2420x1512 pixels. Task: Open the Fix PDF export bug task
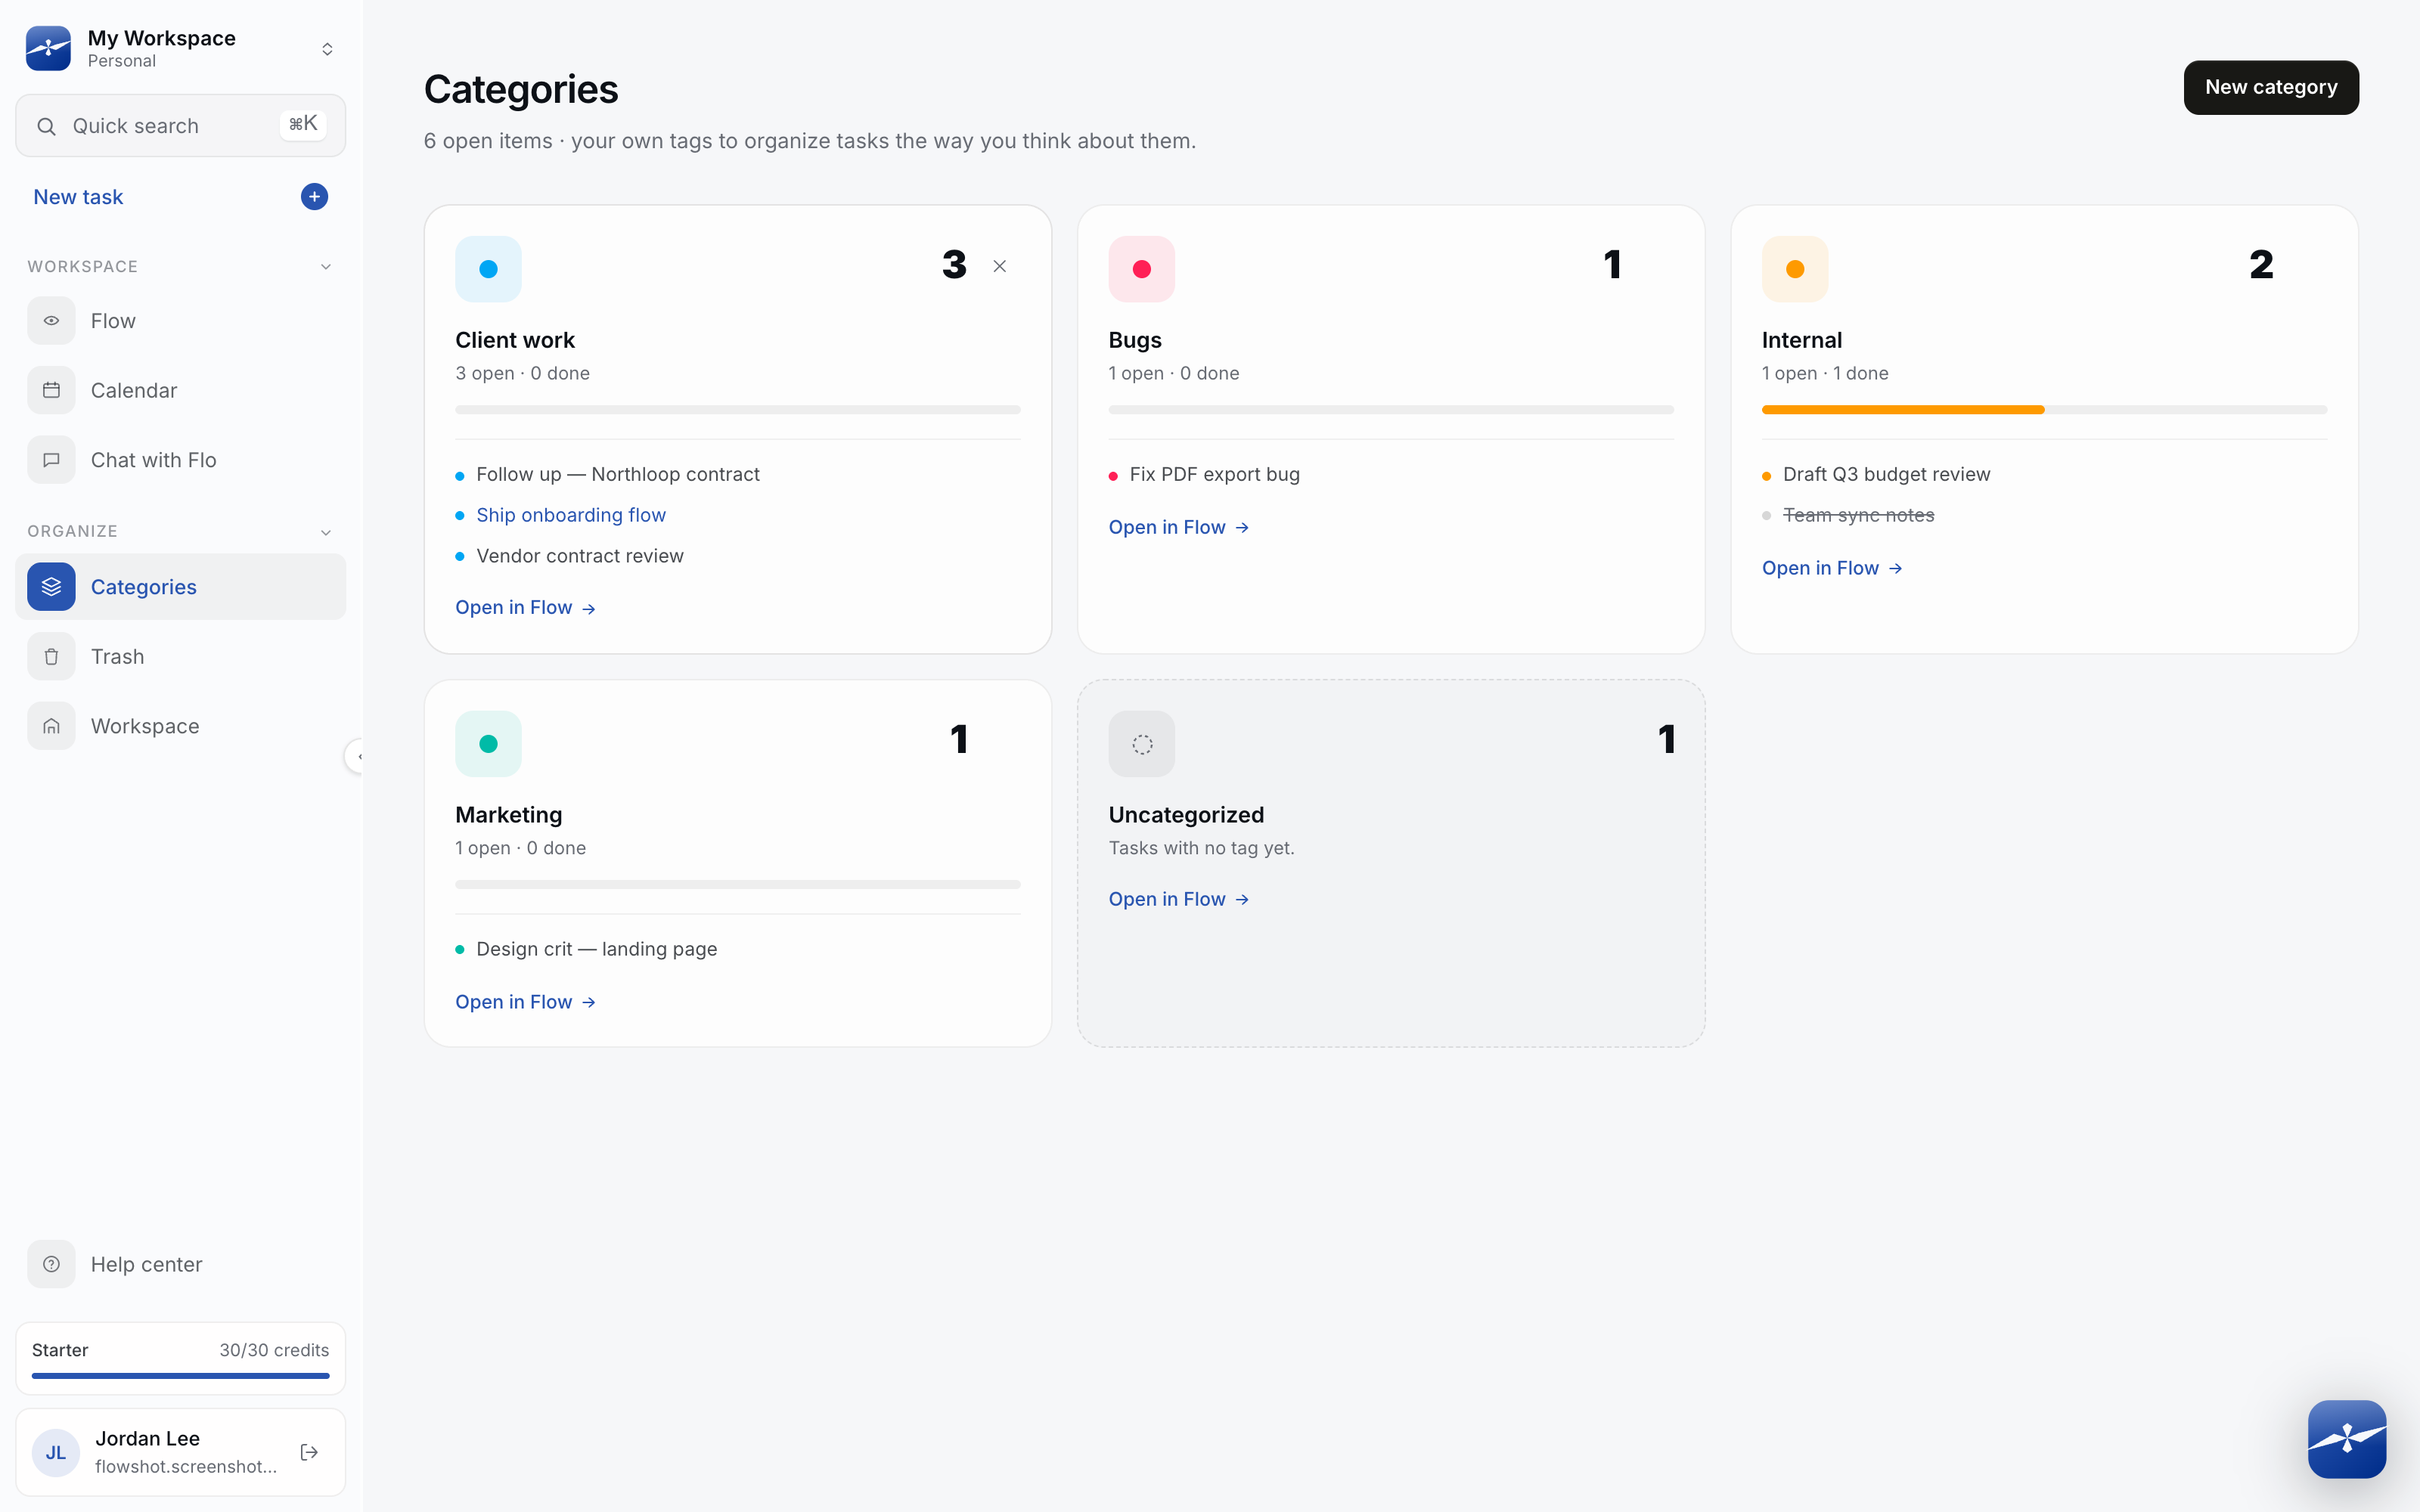[1215, 474]
